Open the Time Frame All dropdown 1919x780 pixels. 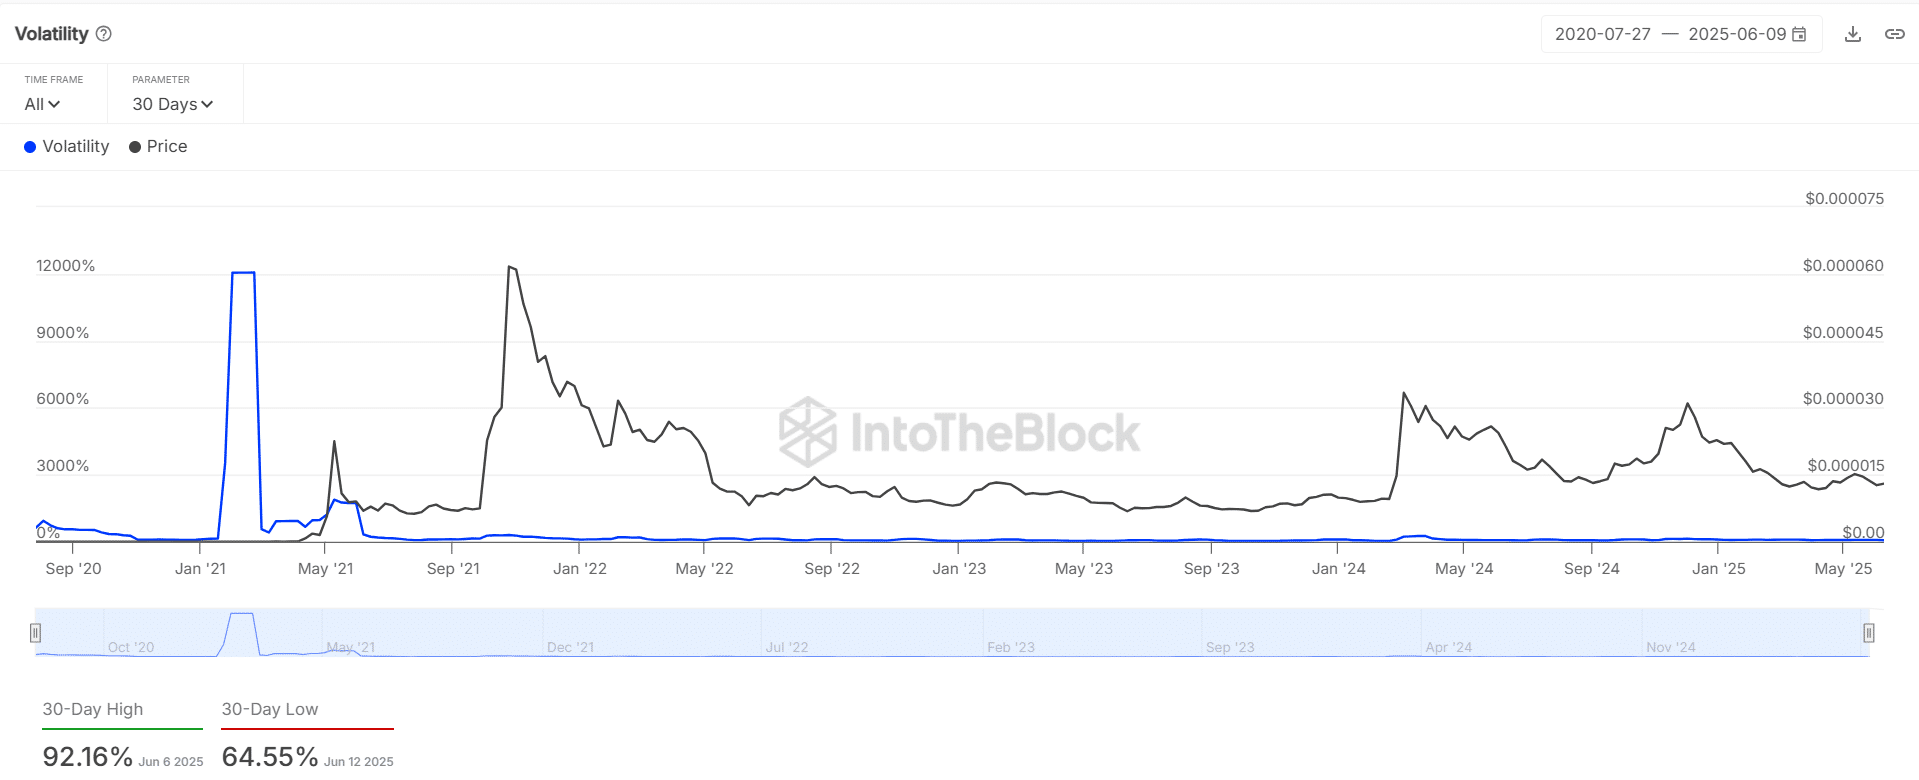click(42, 104)
